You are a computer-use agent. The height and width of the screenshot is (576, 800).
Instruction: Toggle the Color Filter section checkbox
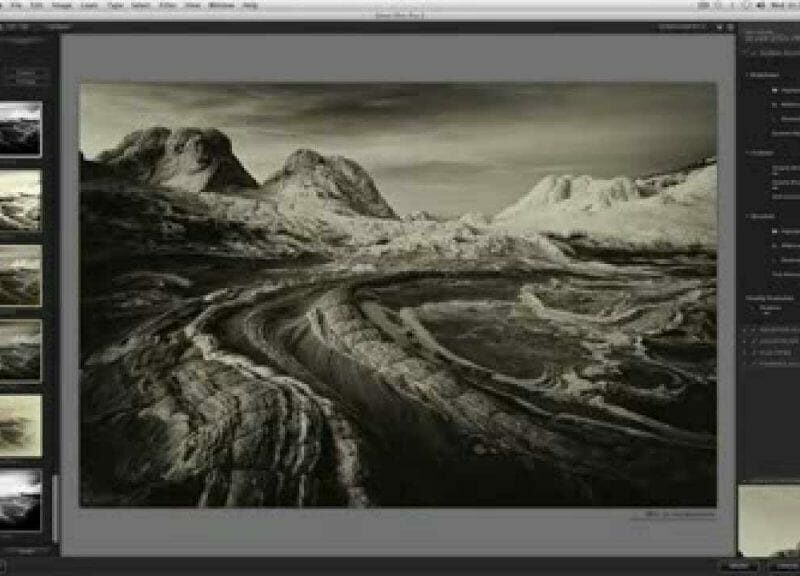coord(748,329)
